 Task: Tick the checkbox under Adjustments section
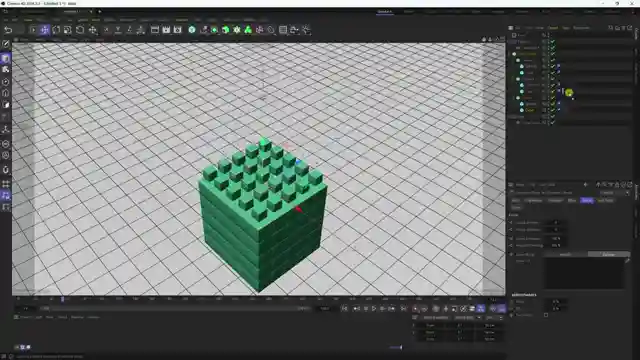click(x=546, y=315)
